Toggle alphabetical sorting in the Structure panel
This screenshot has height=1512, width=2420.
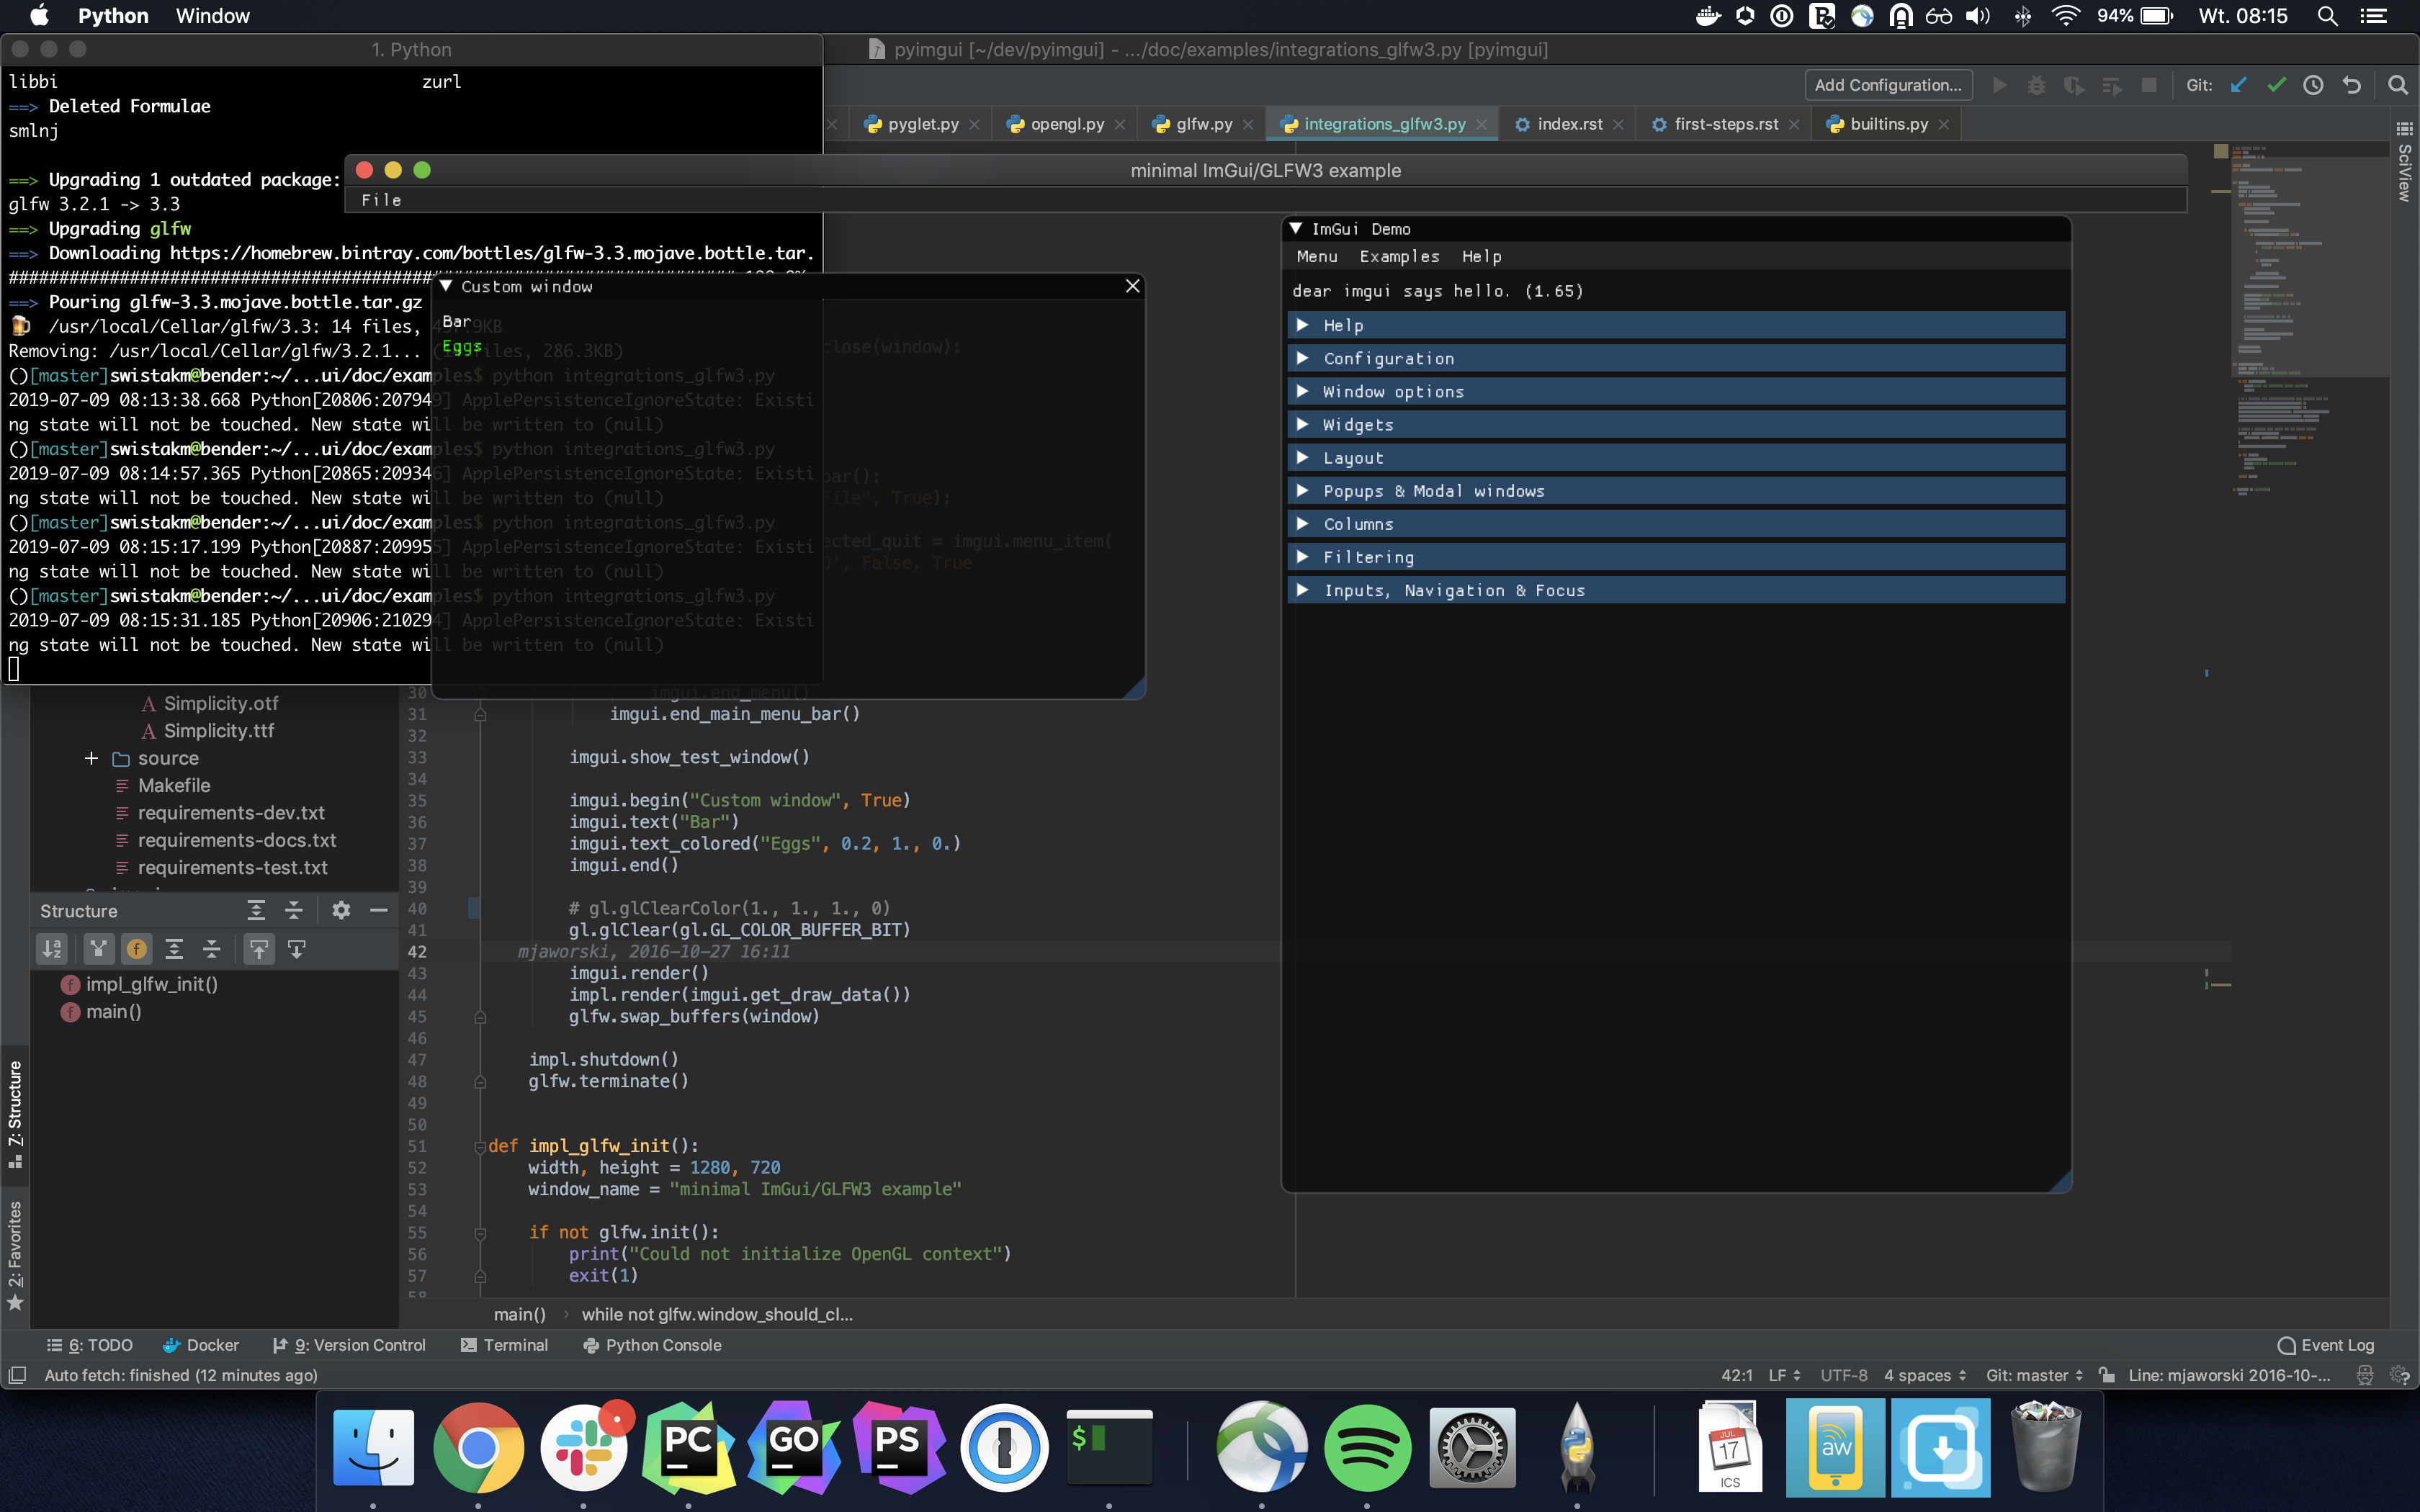point(53,949)
